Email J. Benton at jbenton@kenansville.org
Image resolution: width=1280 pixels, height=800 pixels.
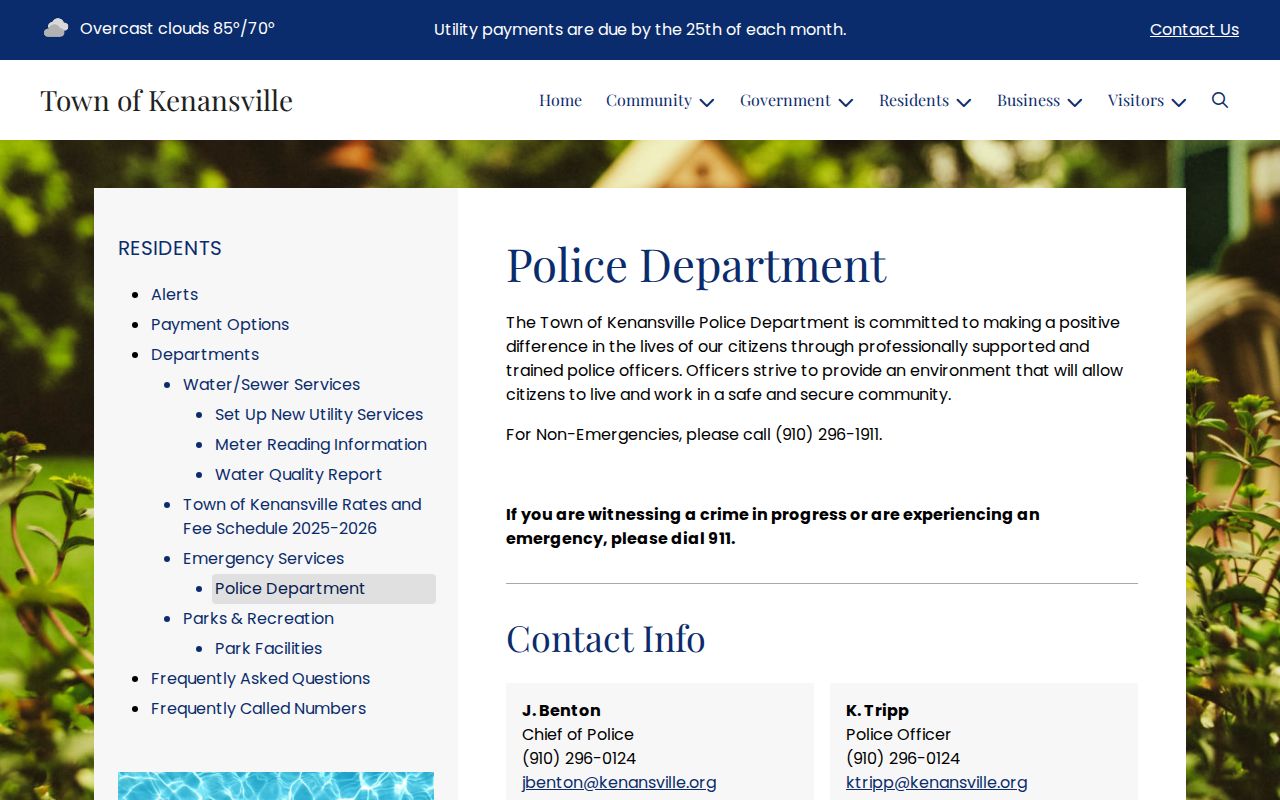pyautogui.click(x=619, y=782)
